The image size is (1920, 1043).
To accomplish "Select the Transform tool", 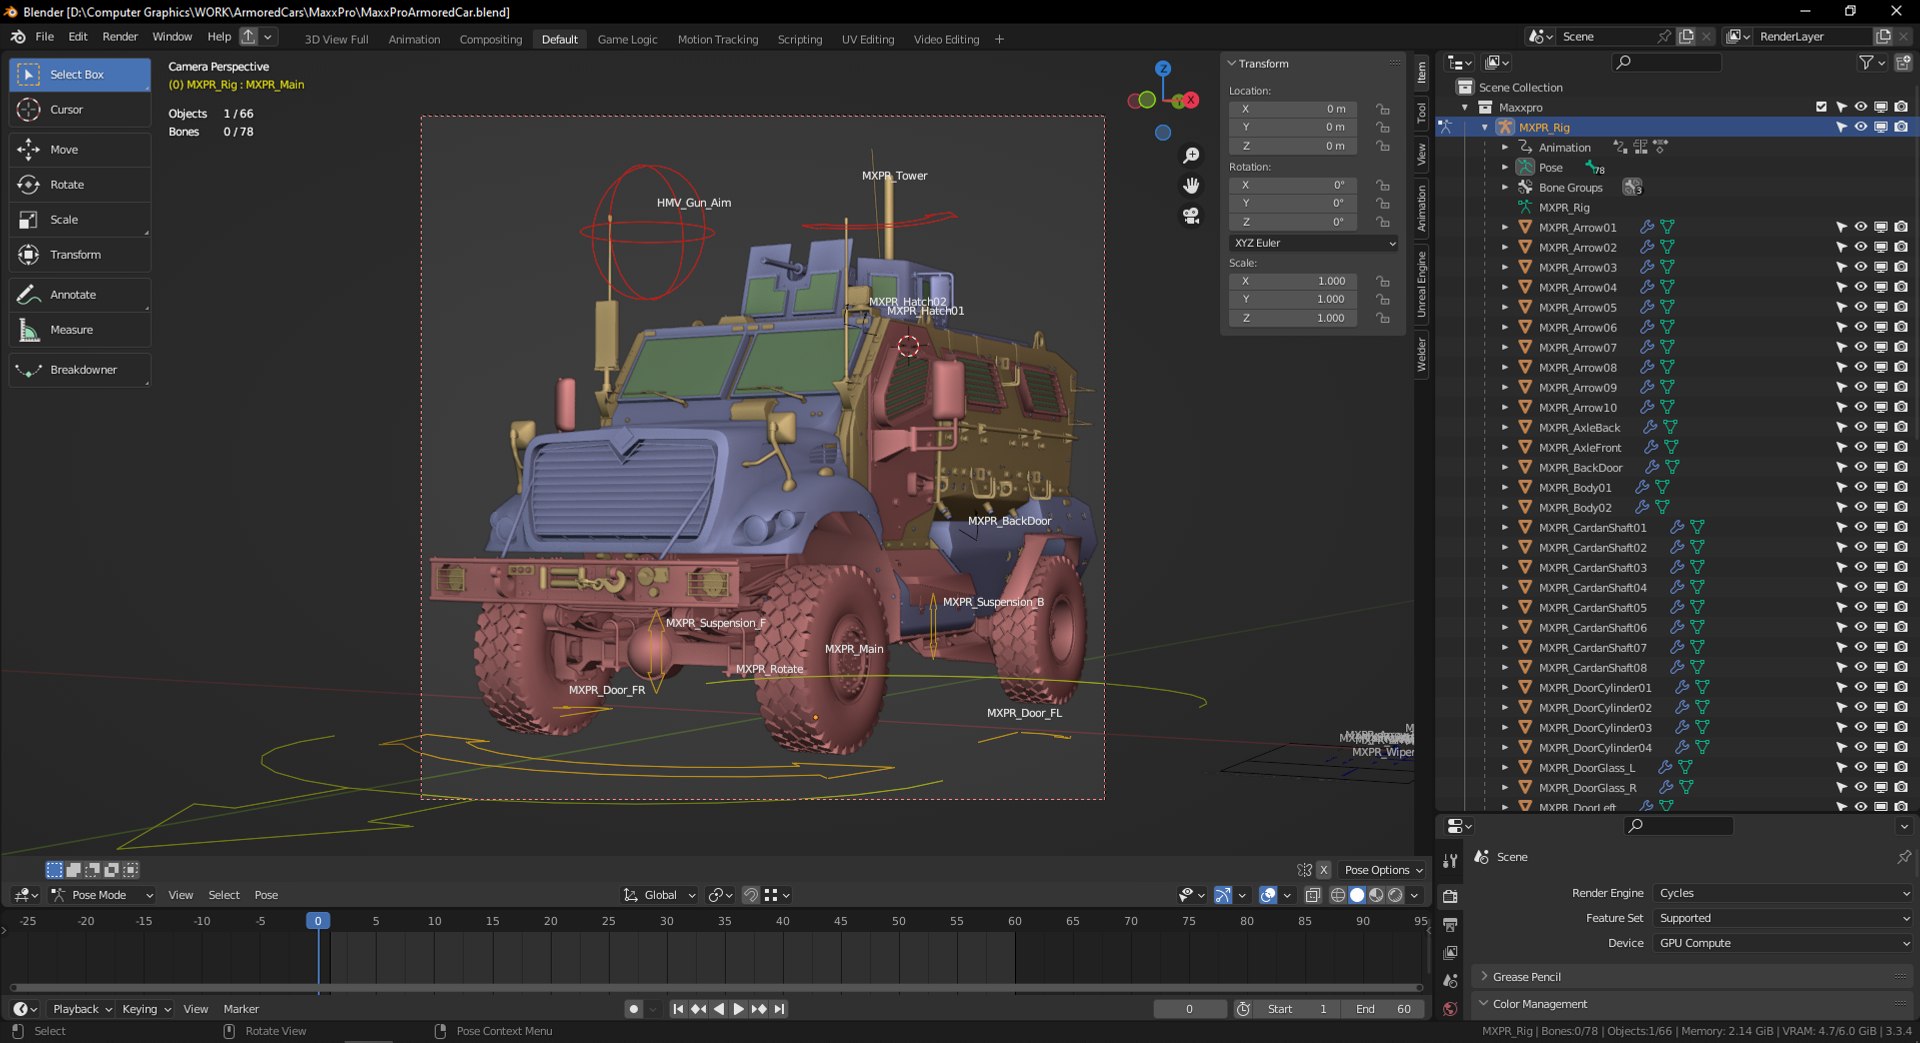I will point(80,255).
